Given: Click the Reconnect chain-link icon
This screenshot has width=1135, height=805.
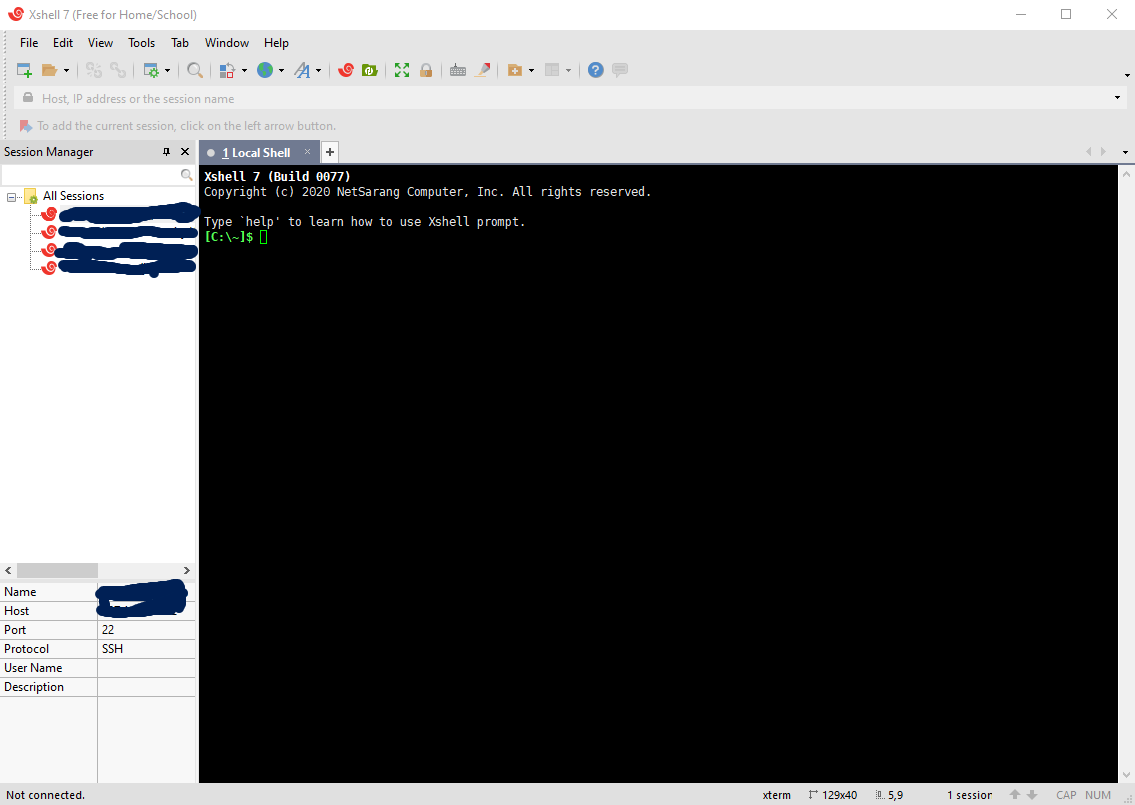Looking at the screenshot, I should coord(118,70).
